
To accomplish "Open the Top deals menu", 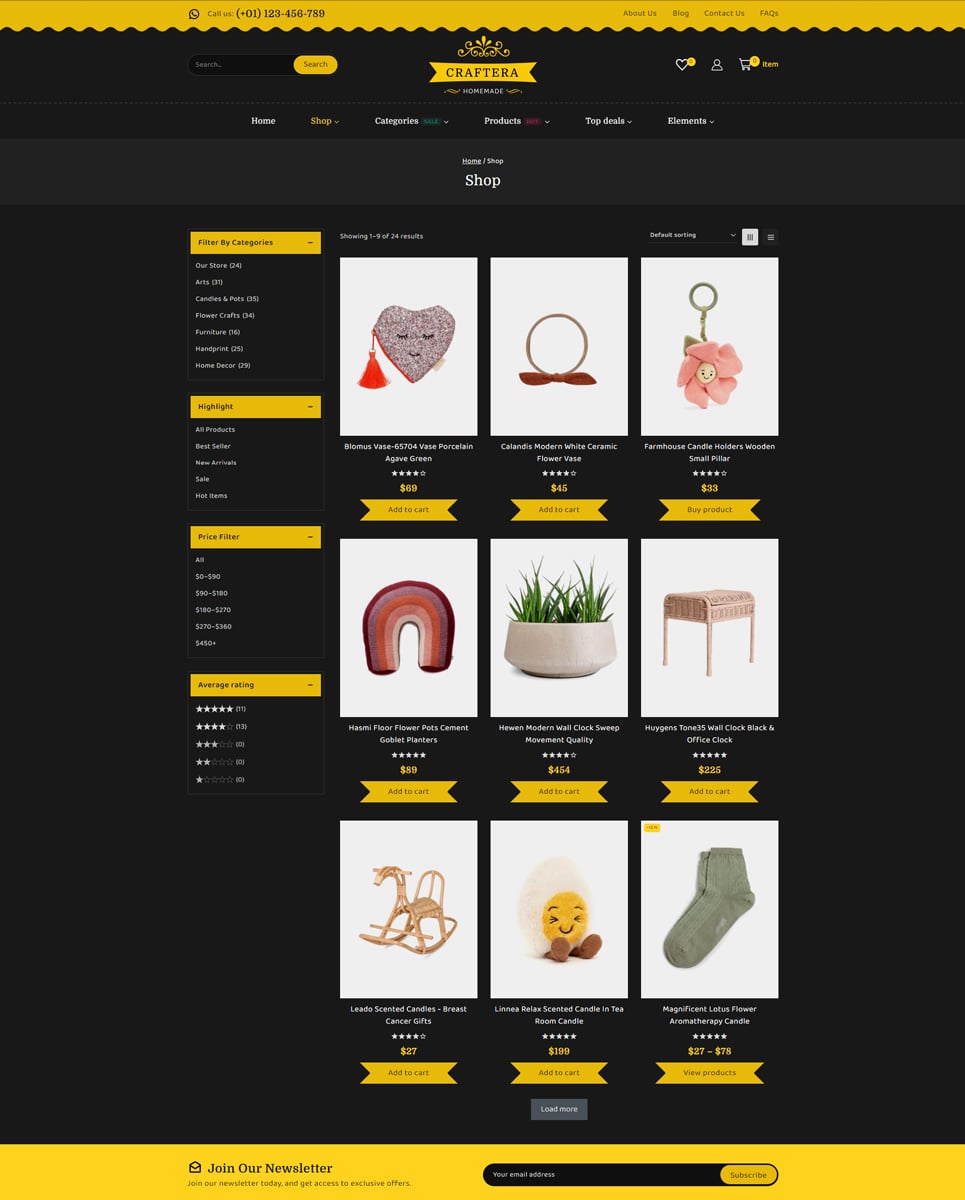I will coord(608,121).
